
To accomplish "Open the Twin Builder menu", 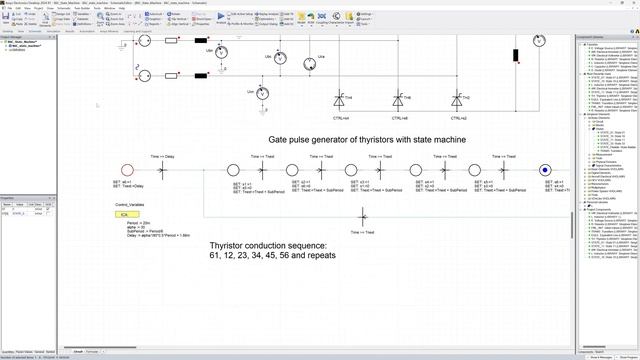I will 82,8.
